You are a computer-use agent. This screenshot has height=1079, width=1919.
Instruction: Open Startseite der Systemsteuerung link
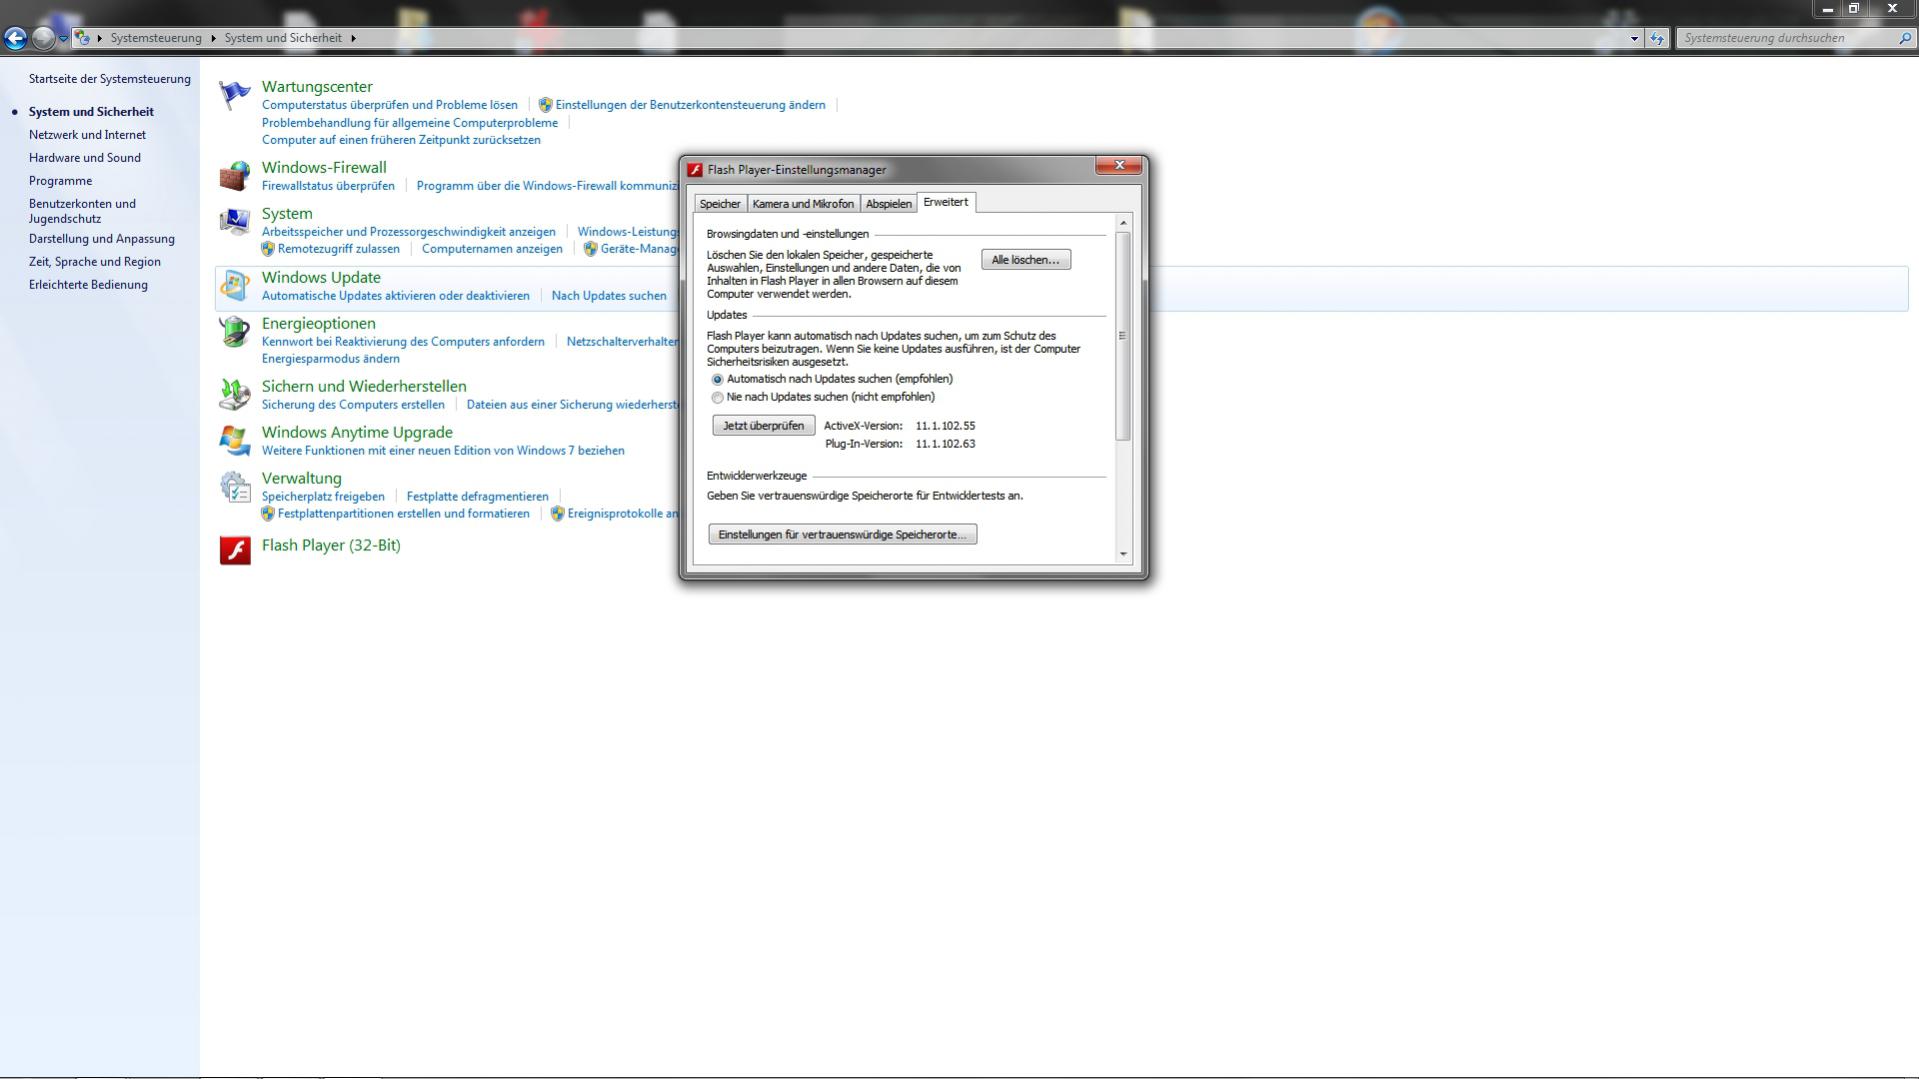point(110,79)
